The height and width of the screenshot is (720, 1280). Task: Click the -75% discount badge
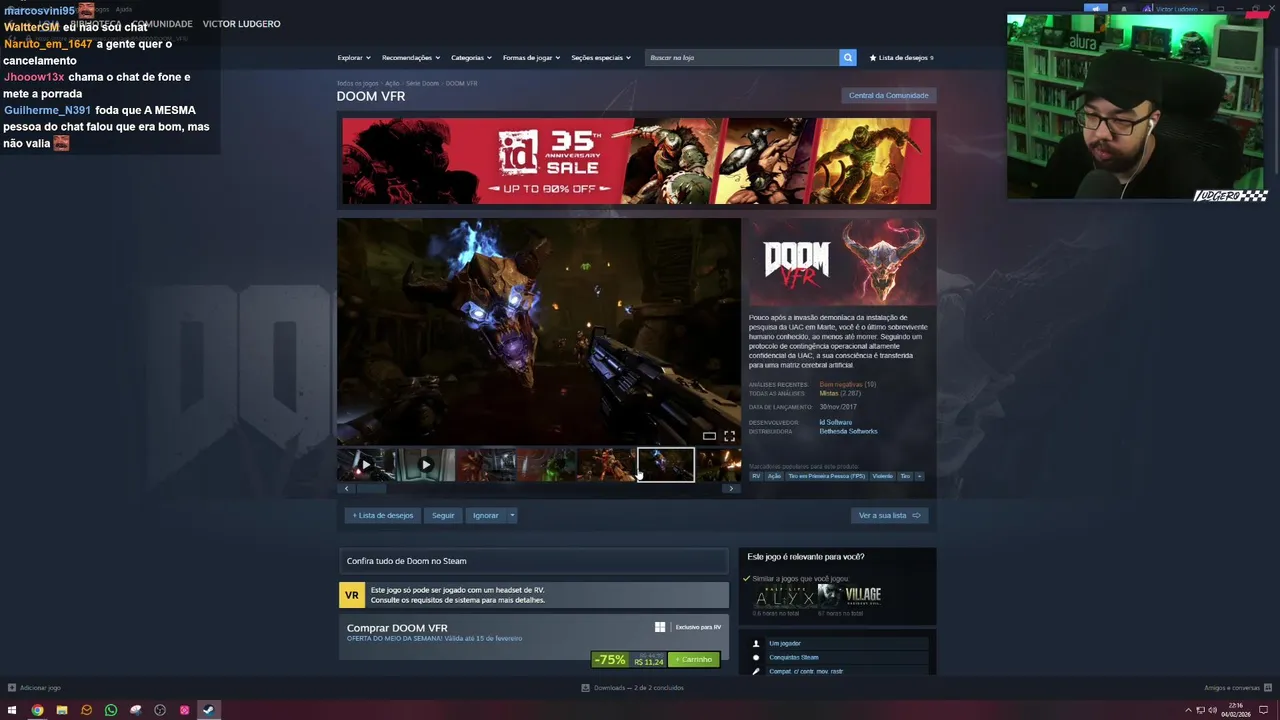(609, 660)
